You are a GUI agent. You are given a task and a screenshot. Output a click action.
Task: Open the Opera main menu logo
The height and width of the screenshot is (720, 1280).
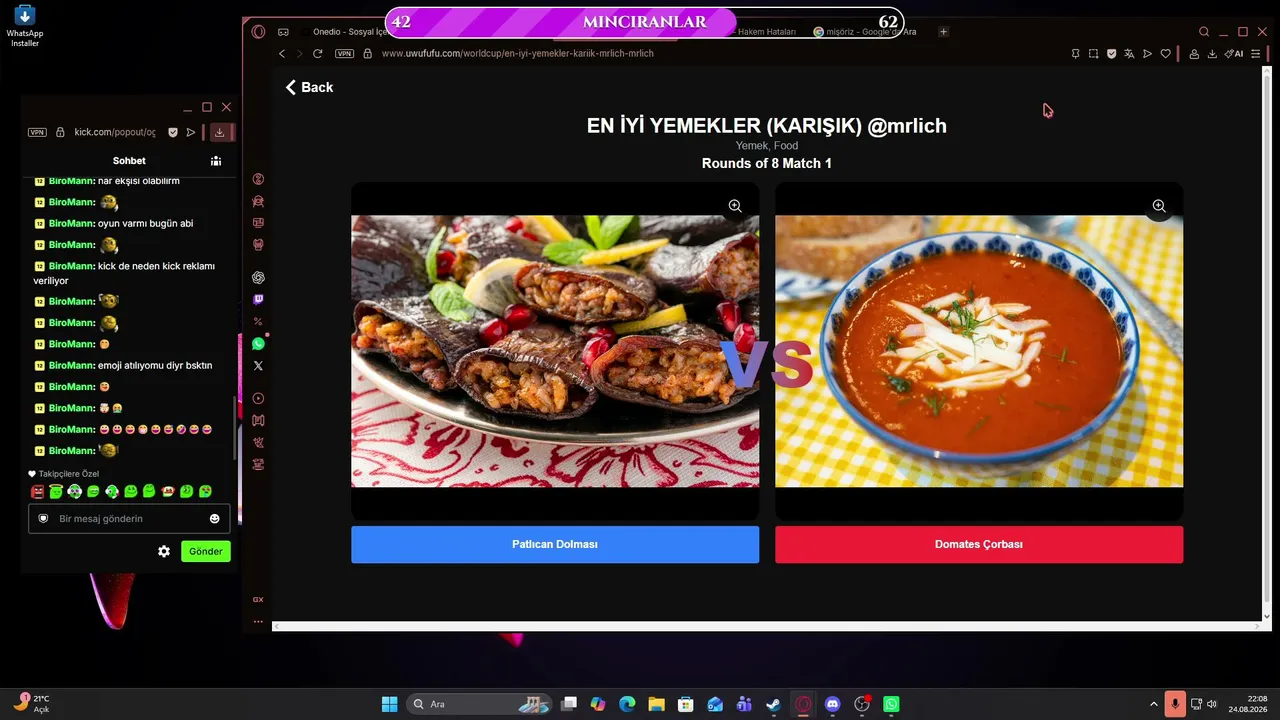point(258,31)
